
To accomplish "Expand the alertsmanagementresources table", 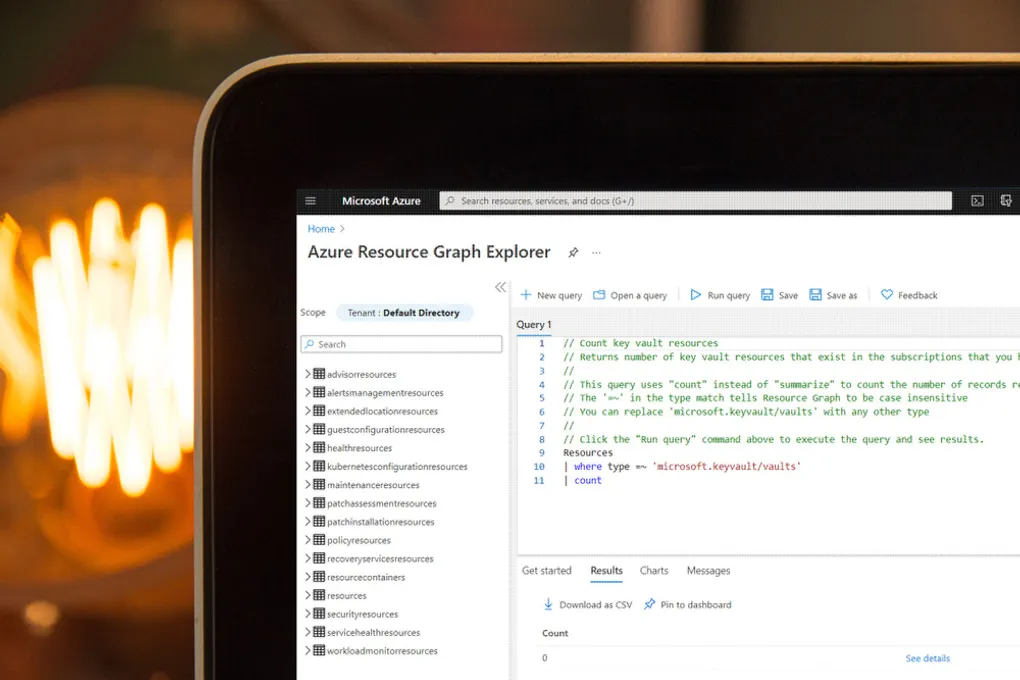I will [308, 392].
